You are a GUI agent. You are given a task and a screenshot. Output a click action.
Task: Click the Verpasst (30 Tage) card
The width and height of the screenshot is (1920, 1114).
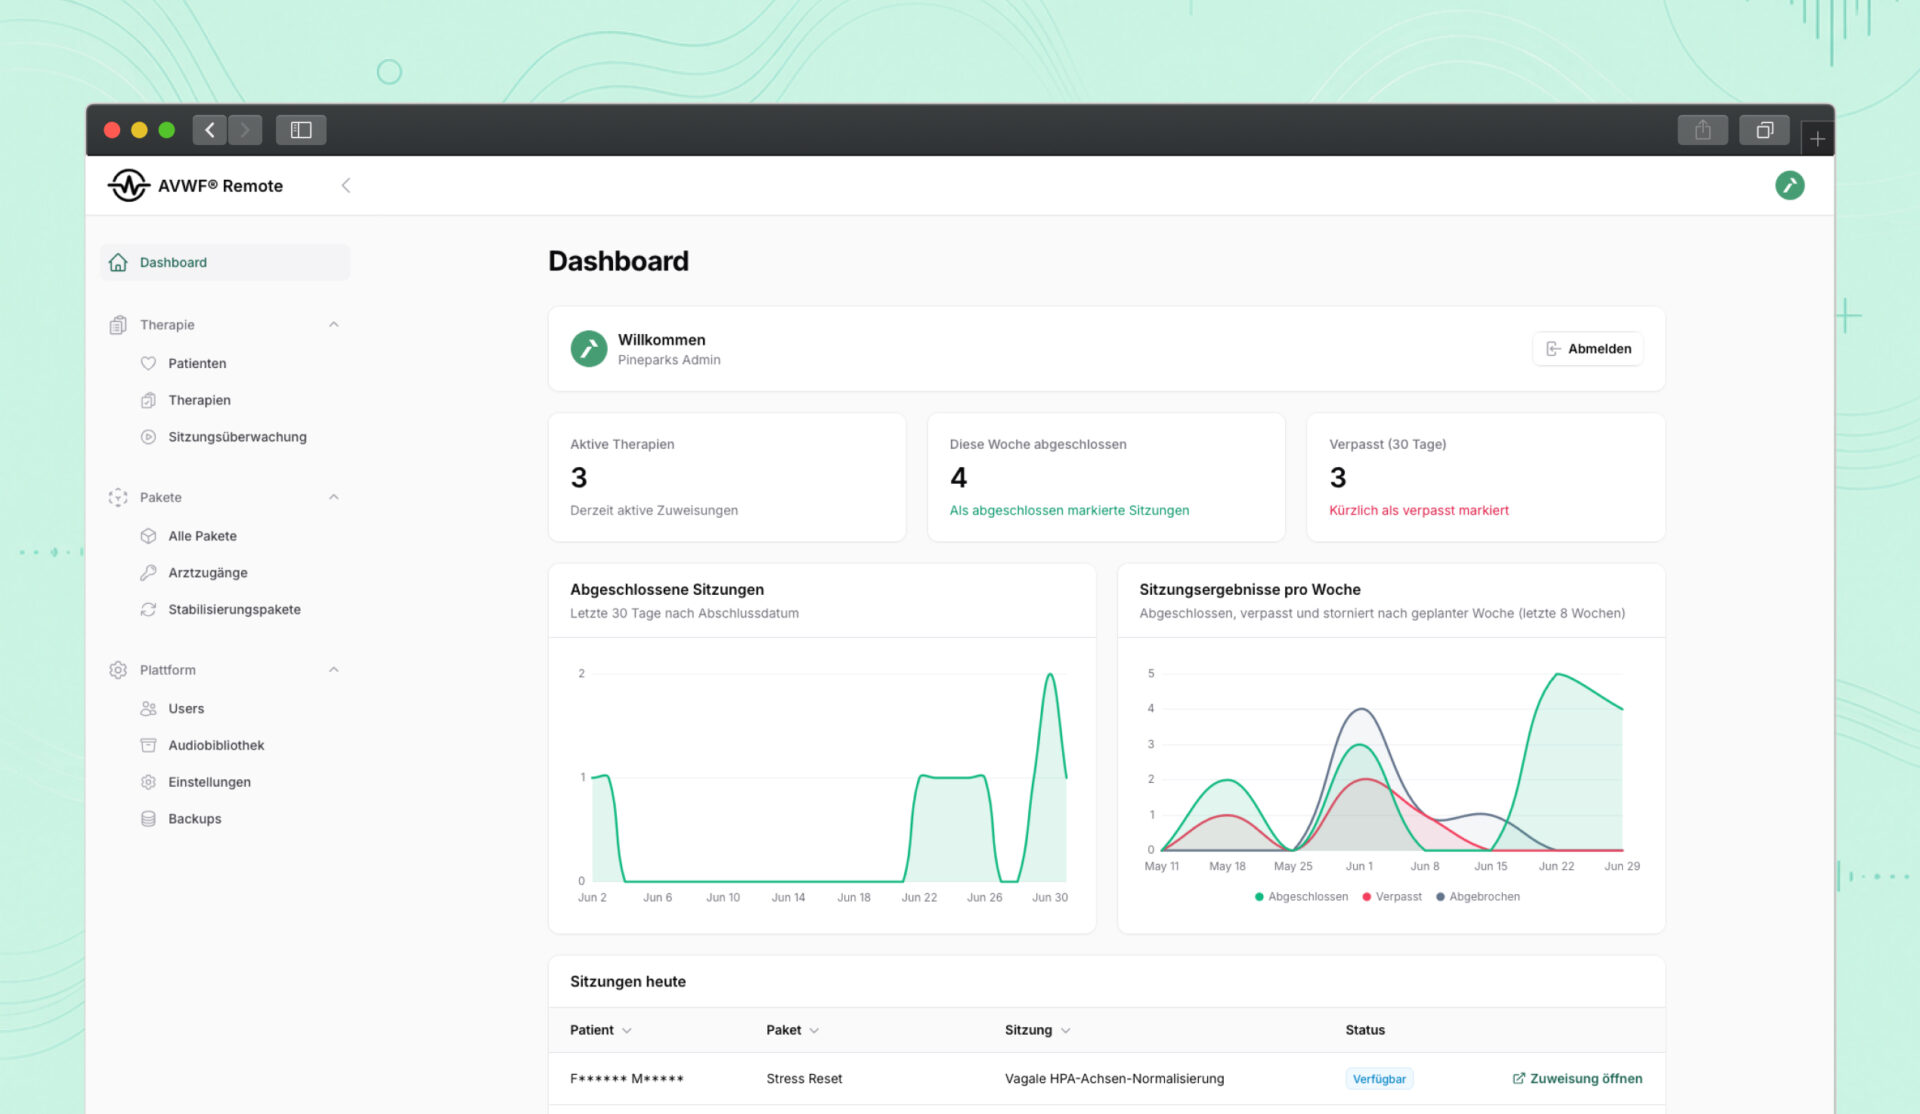tap(1486, 478)
